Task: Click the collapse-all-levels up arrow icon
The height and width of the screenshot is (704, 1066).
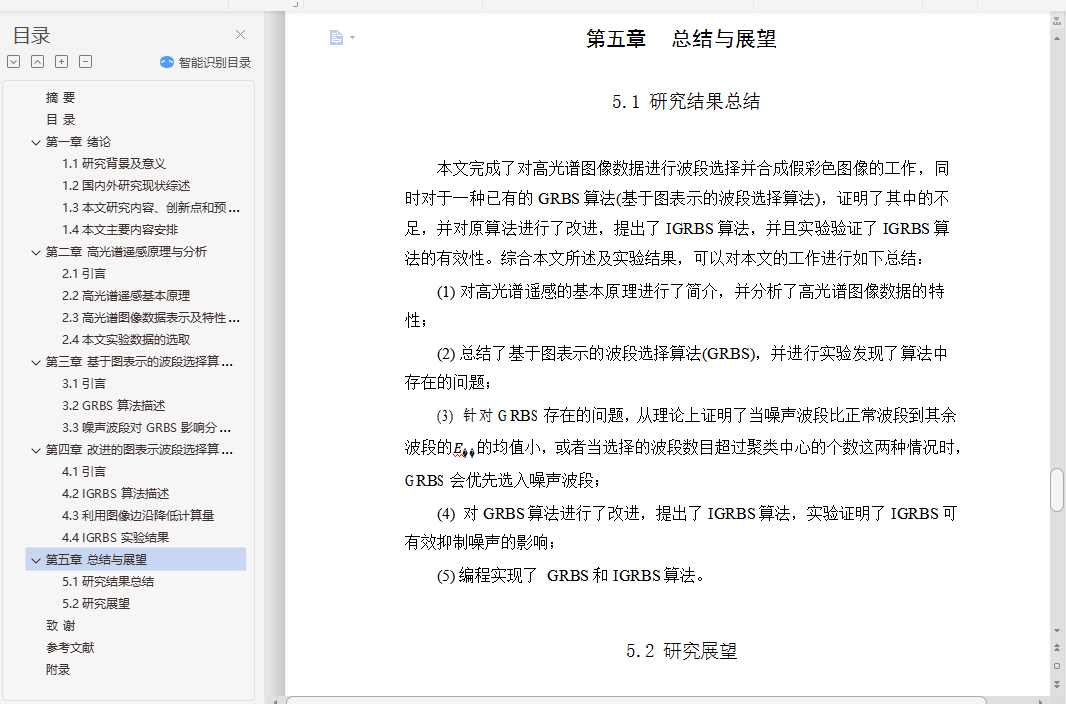Action: tap(37, 62)
